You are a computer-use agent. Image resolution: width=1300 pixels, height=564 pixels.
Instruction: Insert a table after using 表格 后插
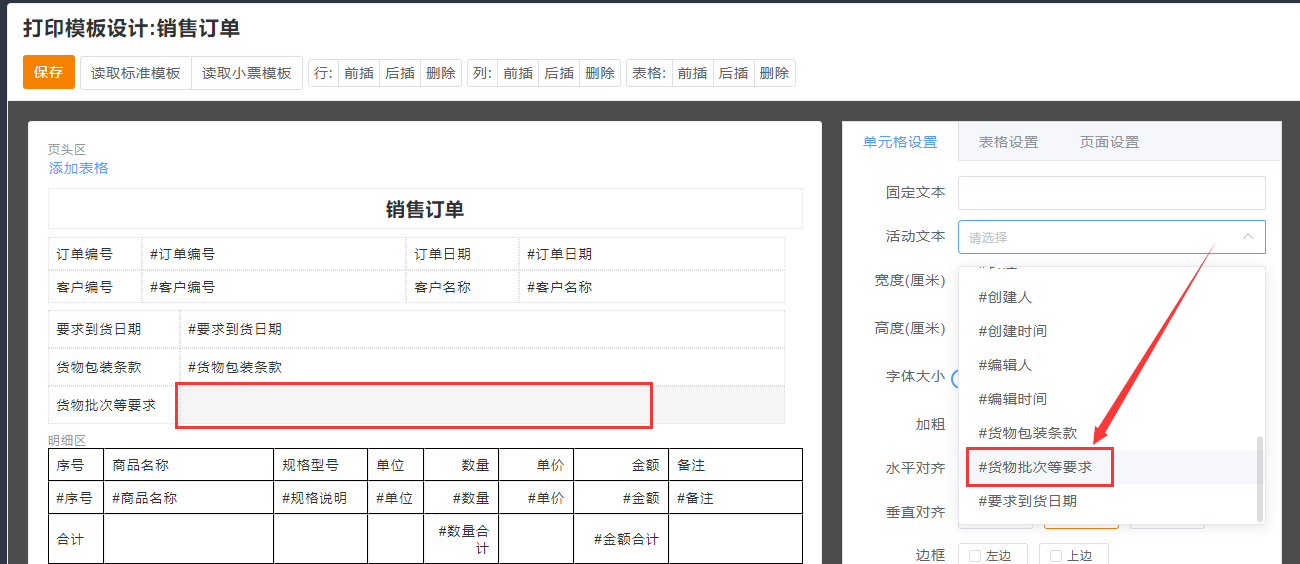click(733, 73)
